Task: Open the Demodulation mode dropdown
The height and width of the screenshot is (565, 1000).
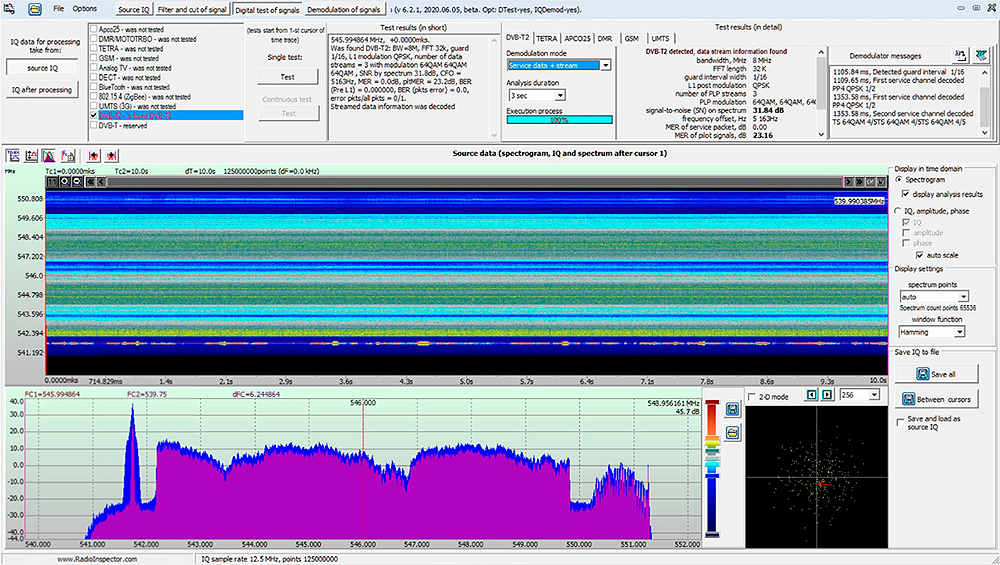Action: (605, 65)
